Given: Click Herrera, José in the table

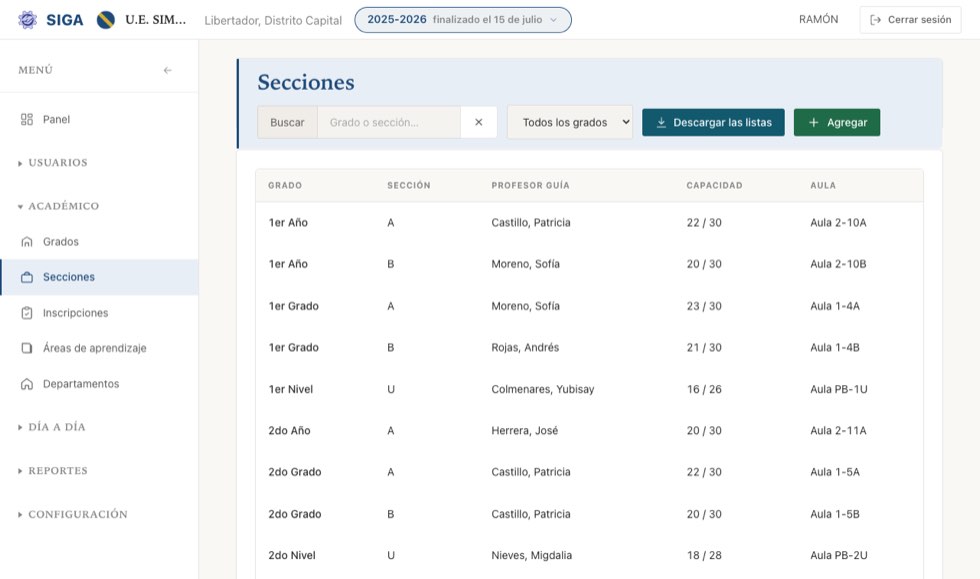Looking at the screenshot, I should coord(524,431).
